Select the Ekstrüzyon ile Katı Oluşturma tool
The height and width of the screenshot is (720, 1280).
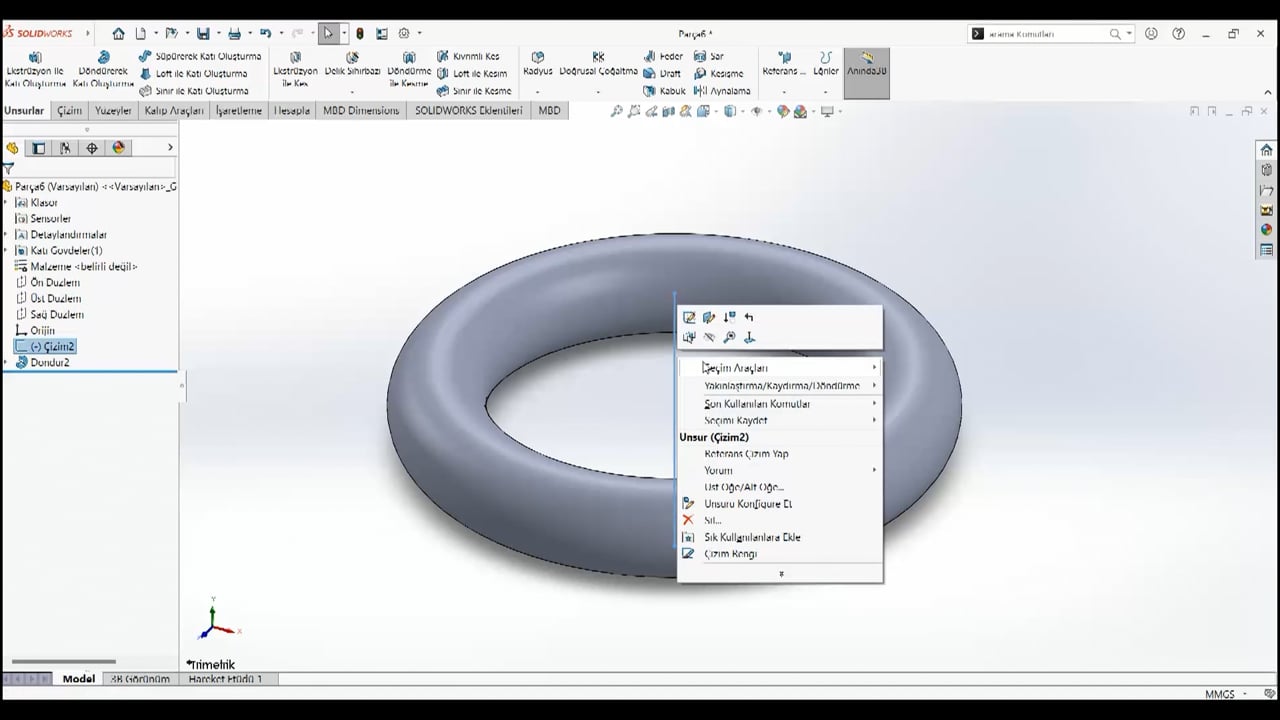point(35,70)
